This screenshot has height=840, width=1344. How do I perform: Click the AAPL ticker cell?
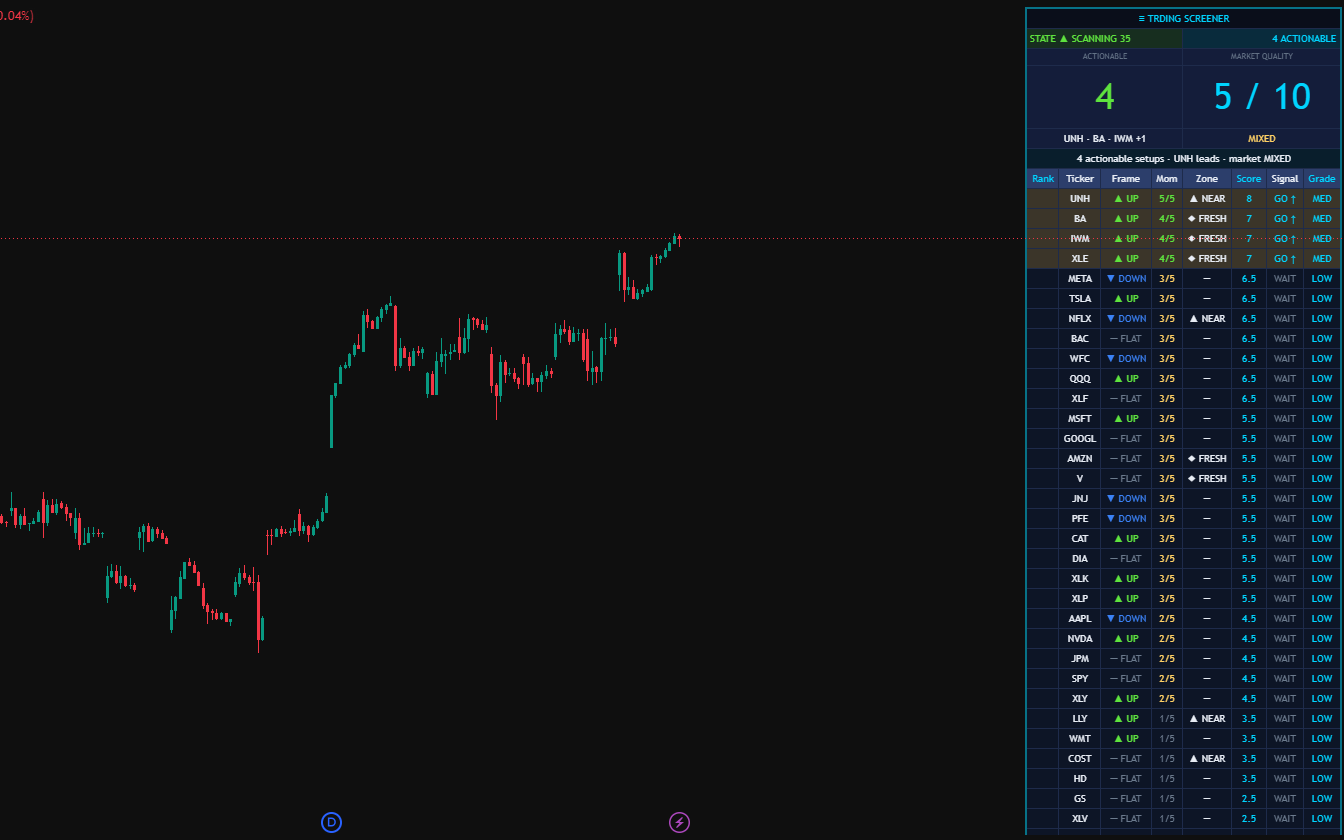(1080, 619)
